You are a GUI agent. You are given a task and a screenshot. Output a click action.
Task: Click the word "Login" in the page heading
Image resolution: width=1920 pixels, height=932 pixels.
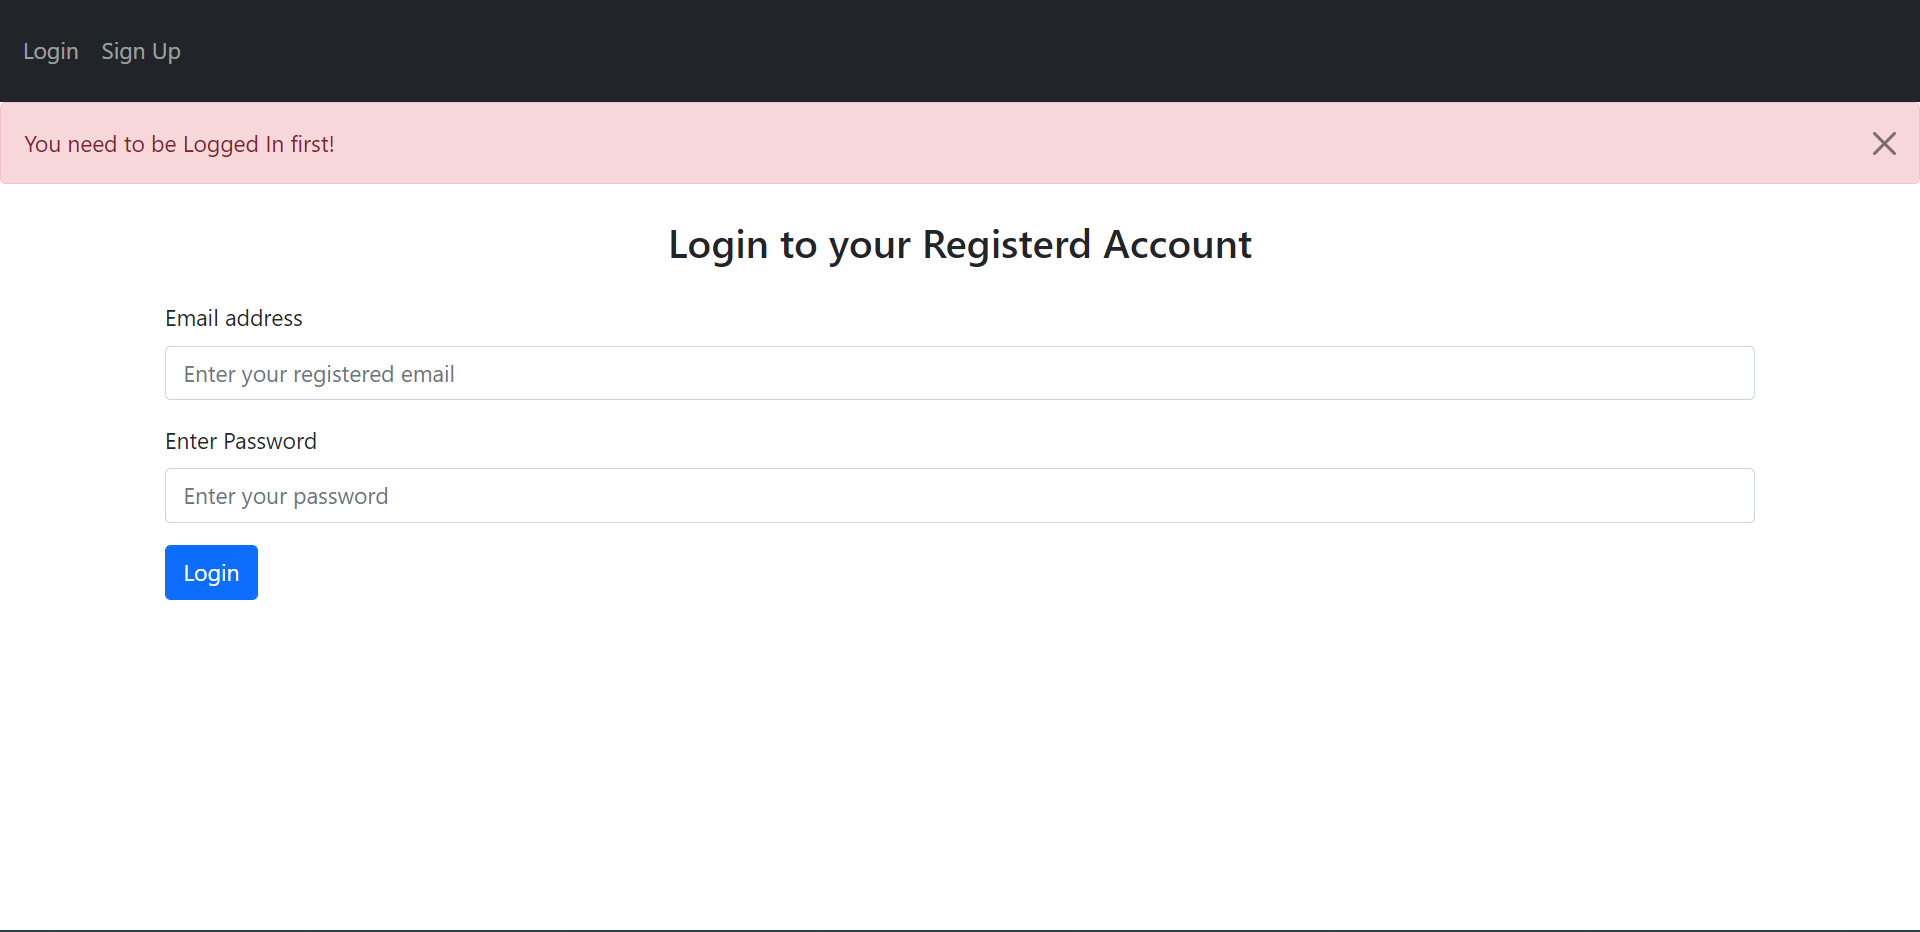click(718, 245)
